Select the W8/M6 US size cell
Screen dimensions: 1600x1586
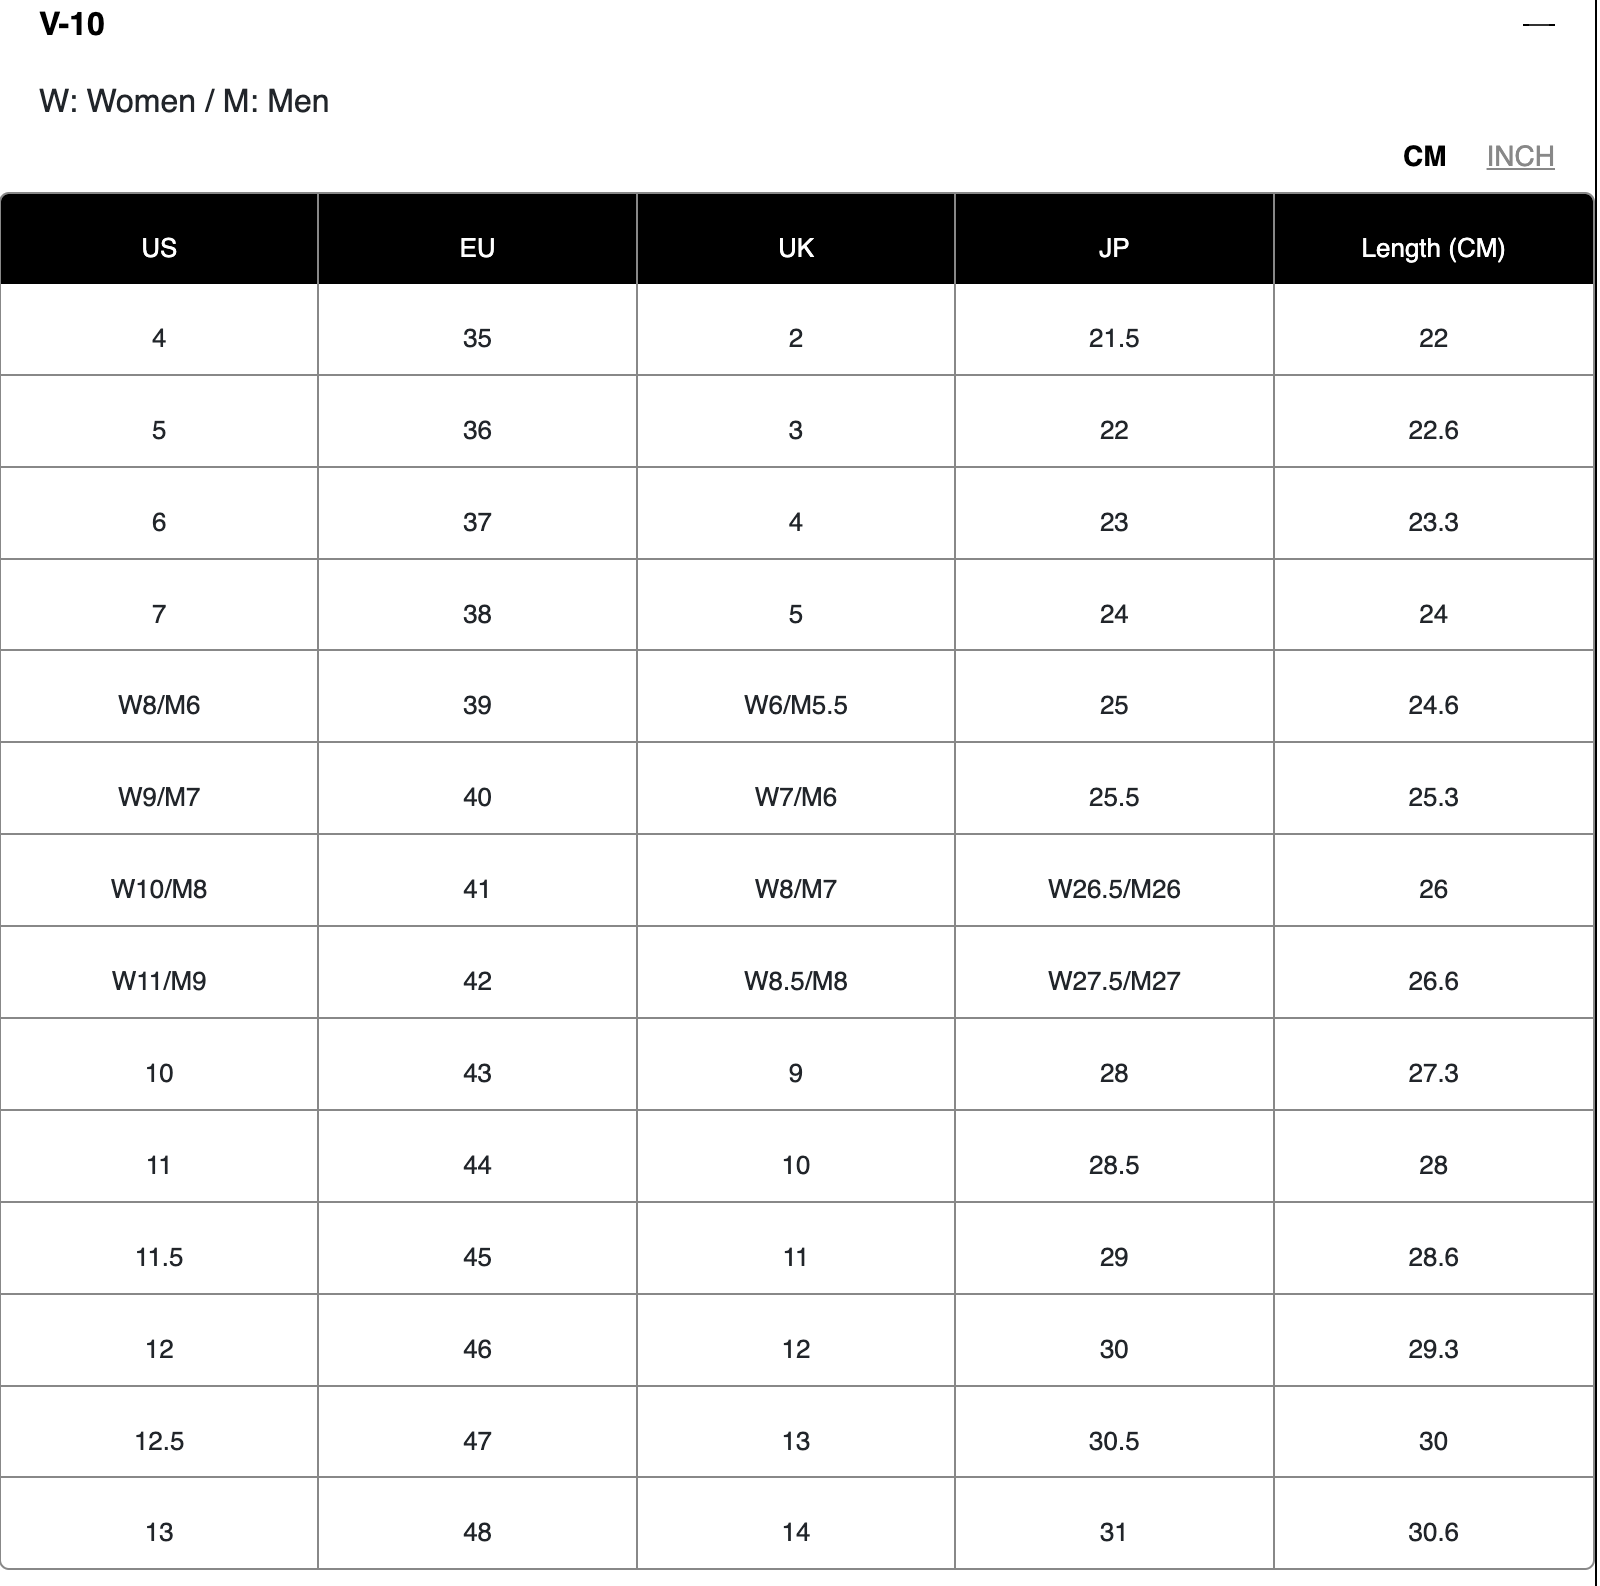pyautogui.click(x=159, y=705)
